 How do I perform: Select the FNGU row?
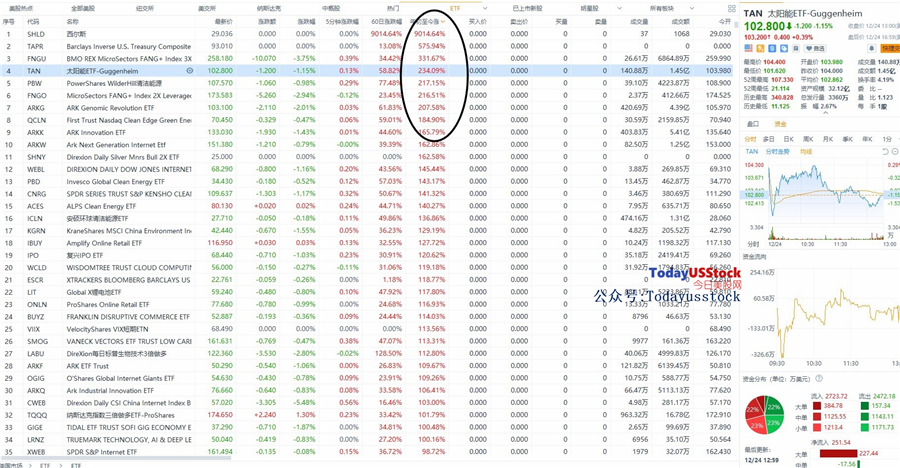click(369, 59)
